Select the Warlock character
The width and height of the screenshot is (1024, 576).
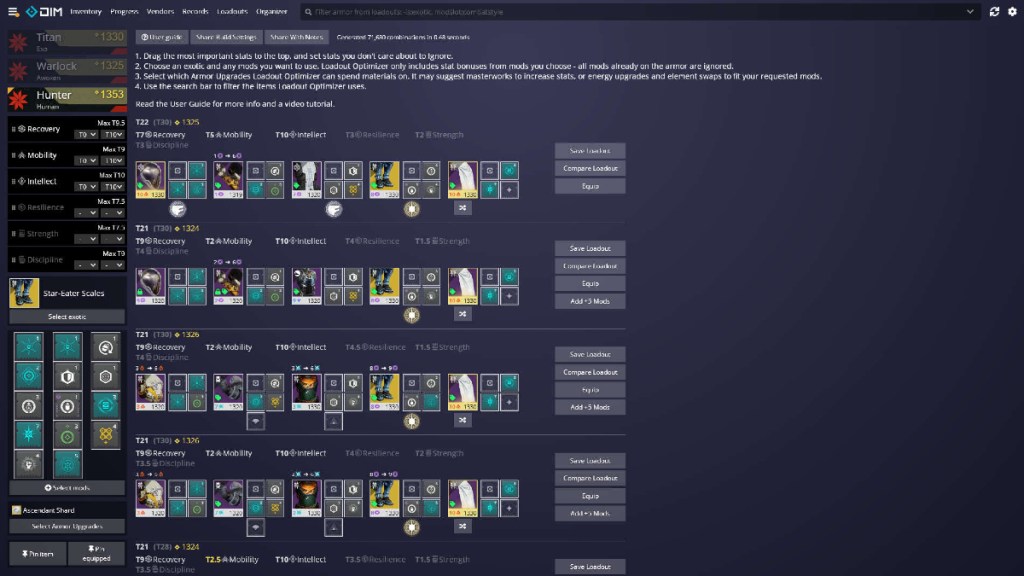point(66,70)
